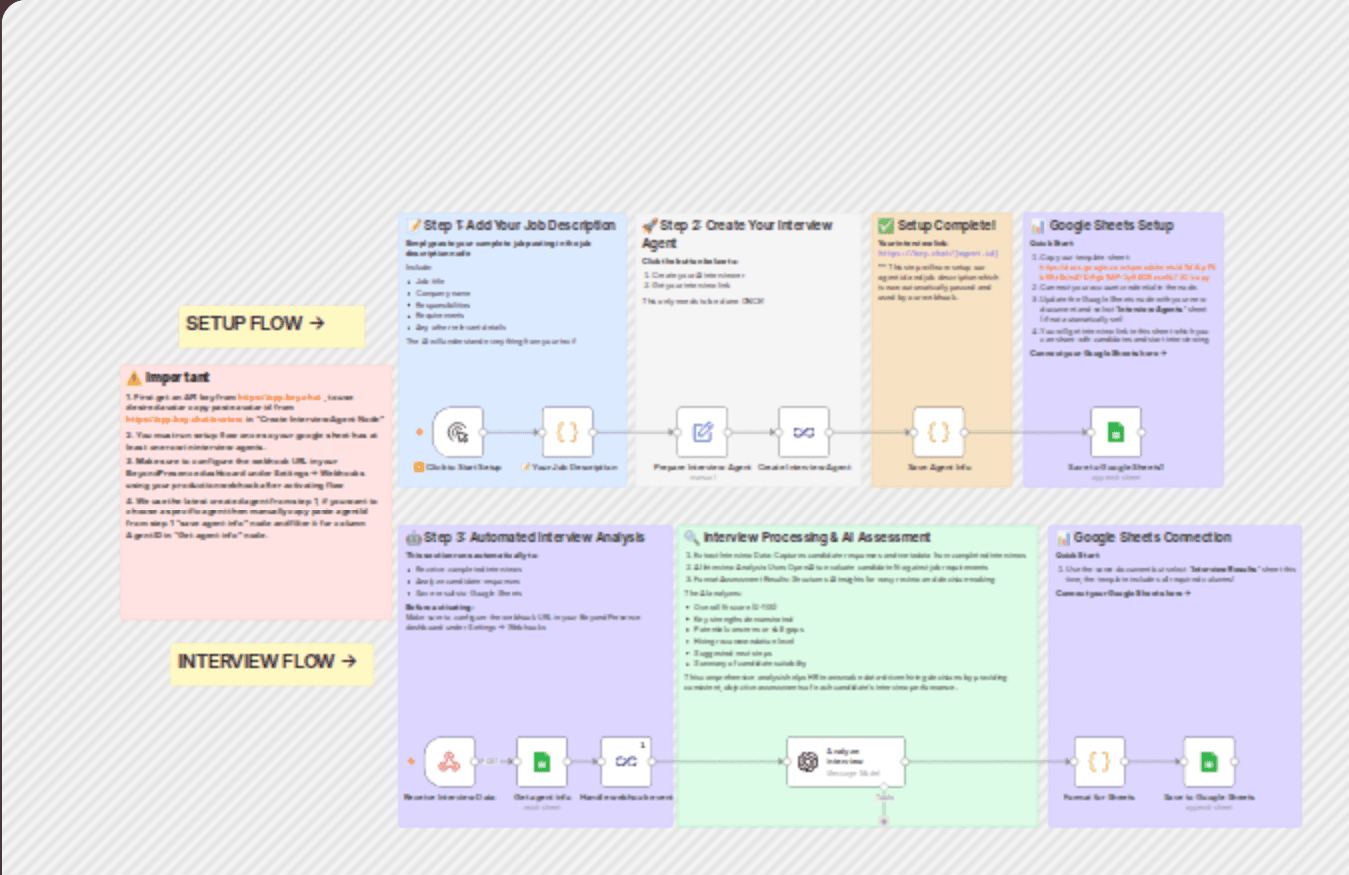This screenshot has width=1349, height=875.
Task: Click the Step 2 Create Your Interview Agent heading
Action: pyautogui.click(x=737, y=234)
